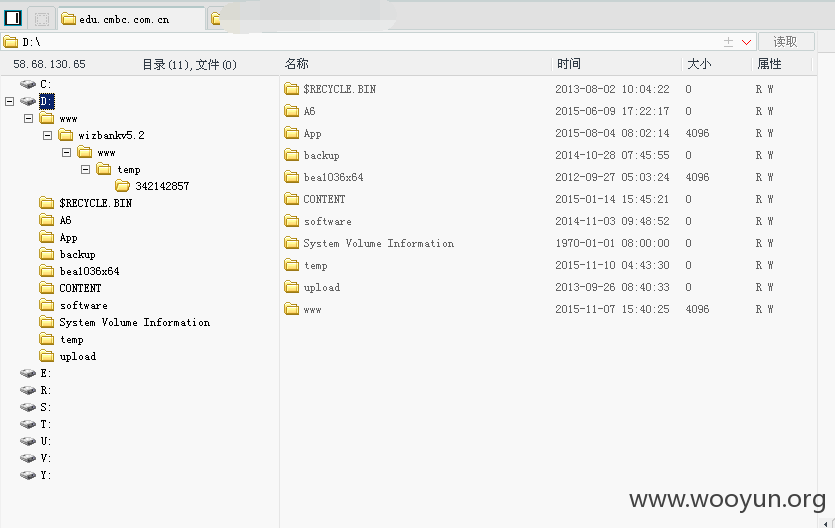Click backup folder icon in tree
This screenshot has height=528, width=835.
[47, 254]
